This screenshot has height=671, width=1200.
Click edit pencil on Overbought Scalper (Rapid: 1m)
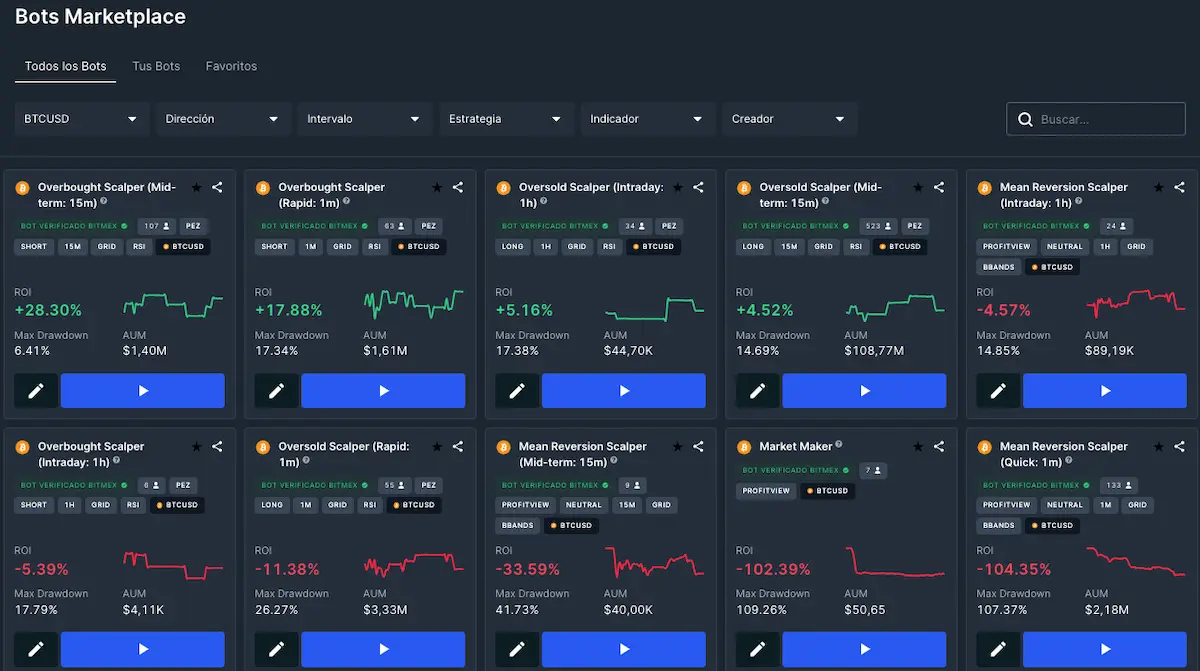point(276,391)
